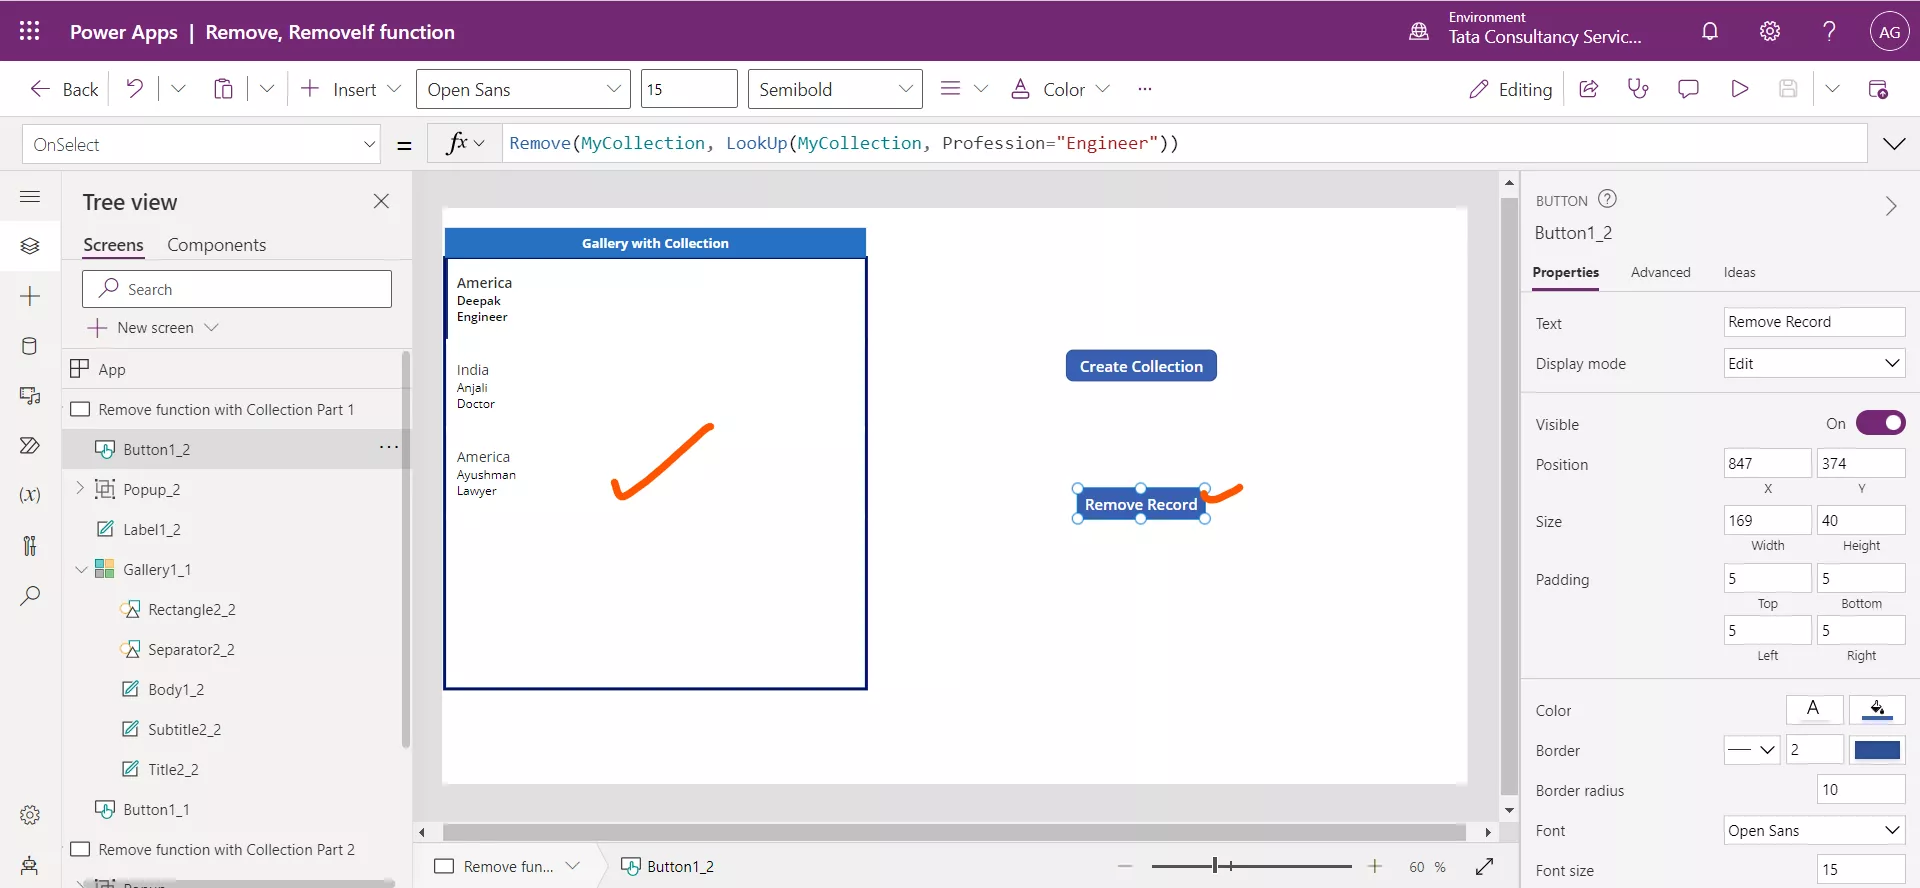Image resolution: width=1920 pixels, height=888 pixels.
Task: Open the Advanced tab
Action: [1660, 272]
